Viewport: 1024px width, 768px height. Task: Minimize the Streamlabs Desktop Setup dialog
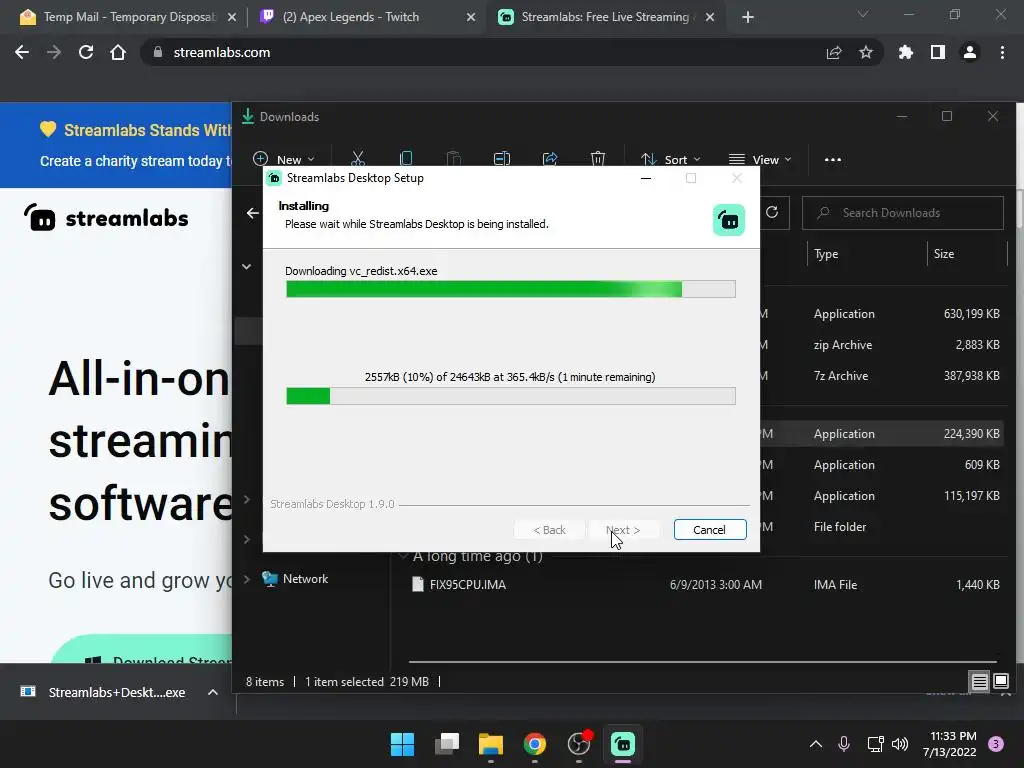(x=646, y=178)
